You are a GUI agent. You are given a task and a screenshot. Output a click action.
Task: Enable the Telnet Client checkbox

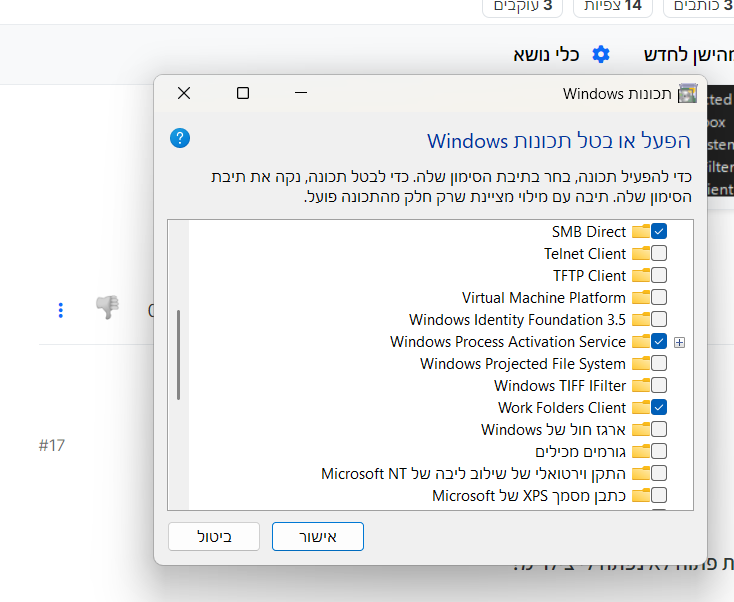[x=659, y=253]
